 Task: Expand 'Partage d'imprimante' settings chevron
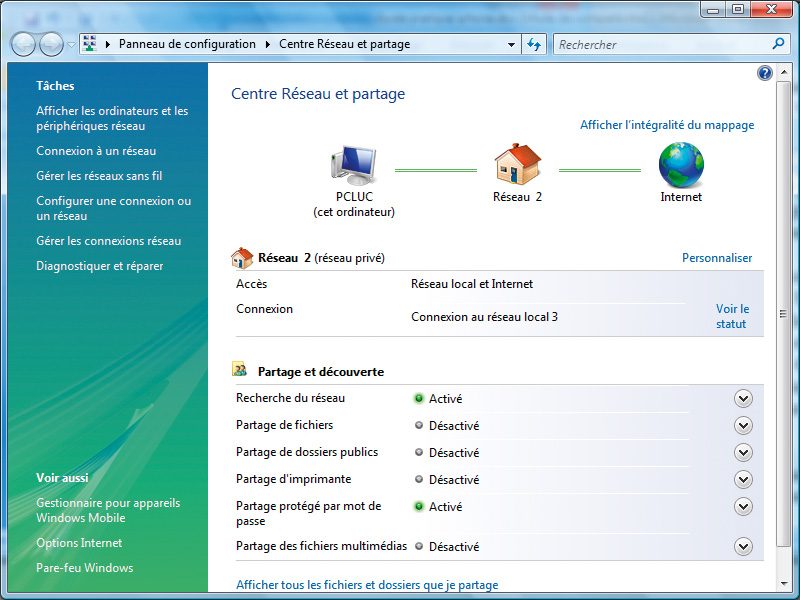743,480
